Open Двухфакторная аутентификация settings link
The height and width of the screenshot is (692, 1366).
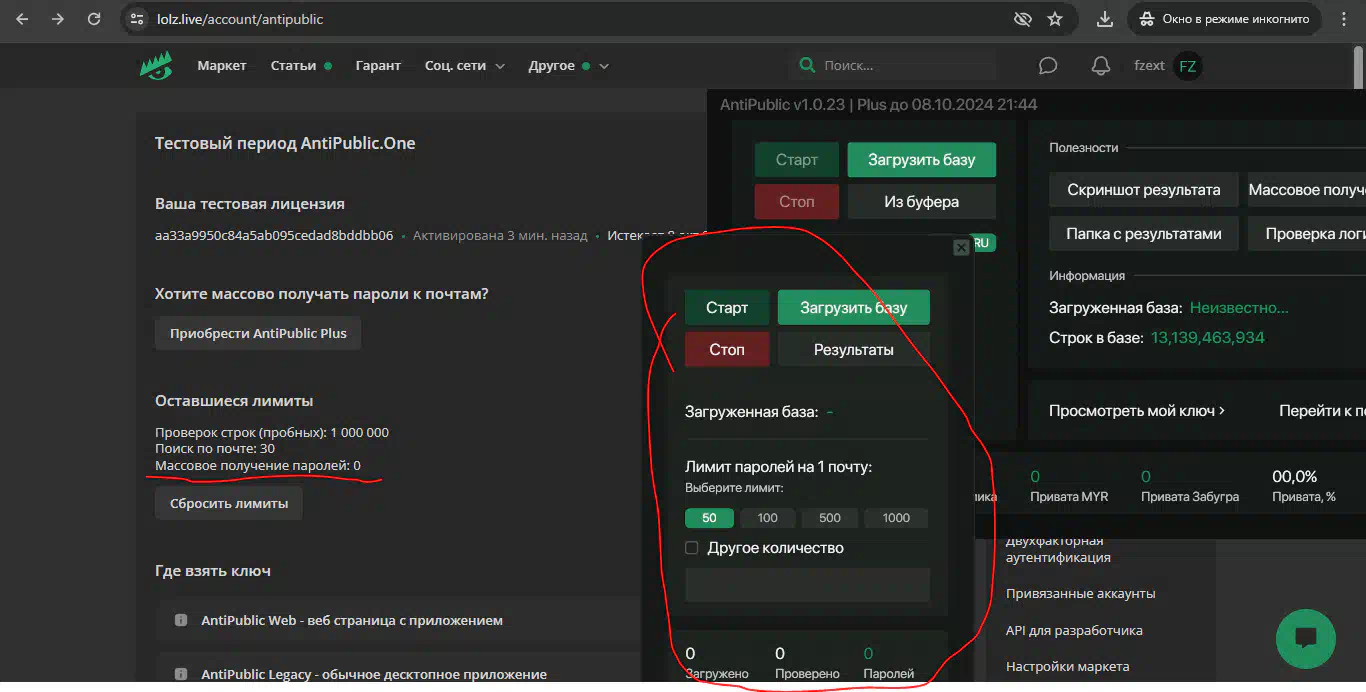(x=1059, y=549)
